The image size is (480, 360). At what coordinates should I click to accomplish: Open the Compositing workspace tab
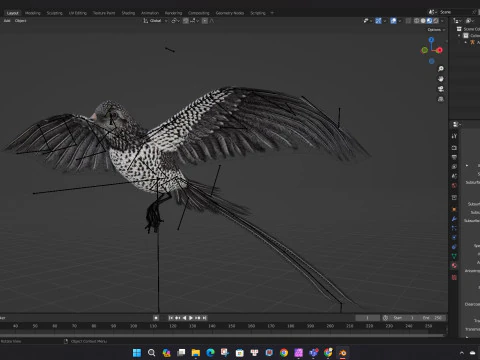coord(199,13)
